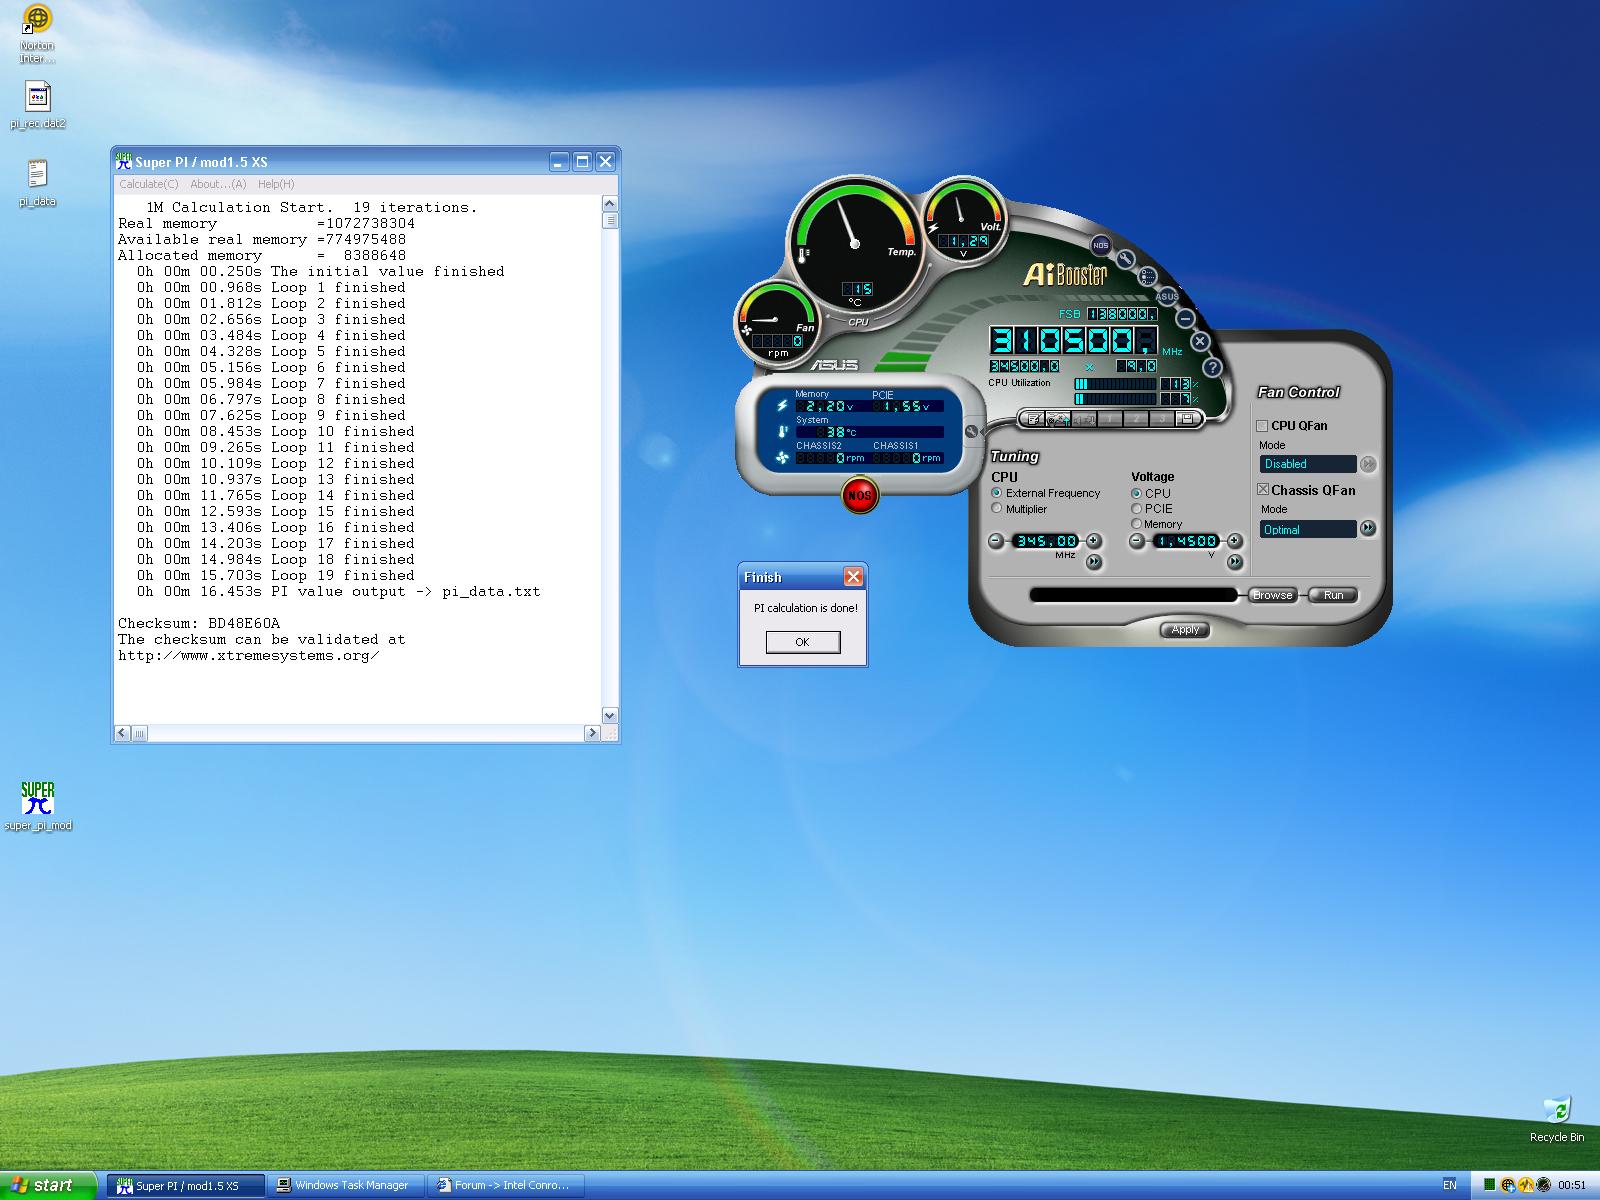
Task: Click the vertical scrollbar thumb in Super PI
Action: point(610,221)
